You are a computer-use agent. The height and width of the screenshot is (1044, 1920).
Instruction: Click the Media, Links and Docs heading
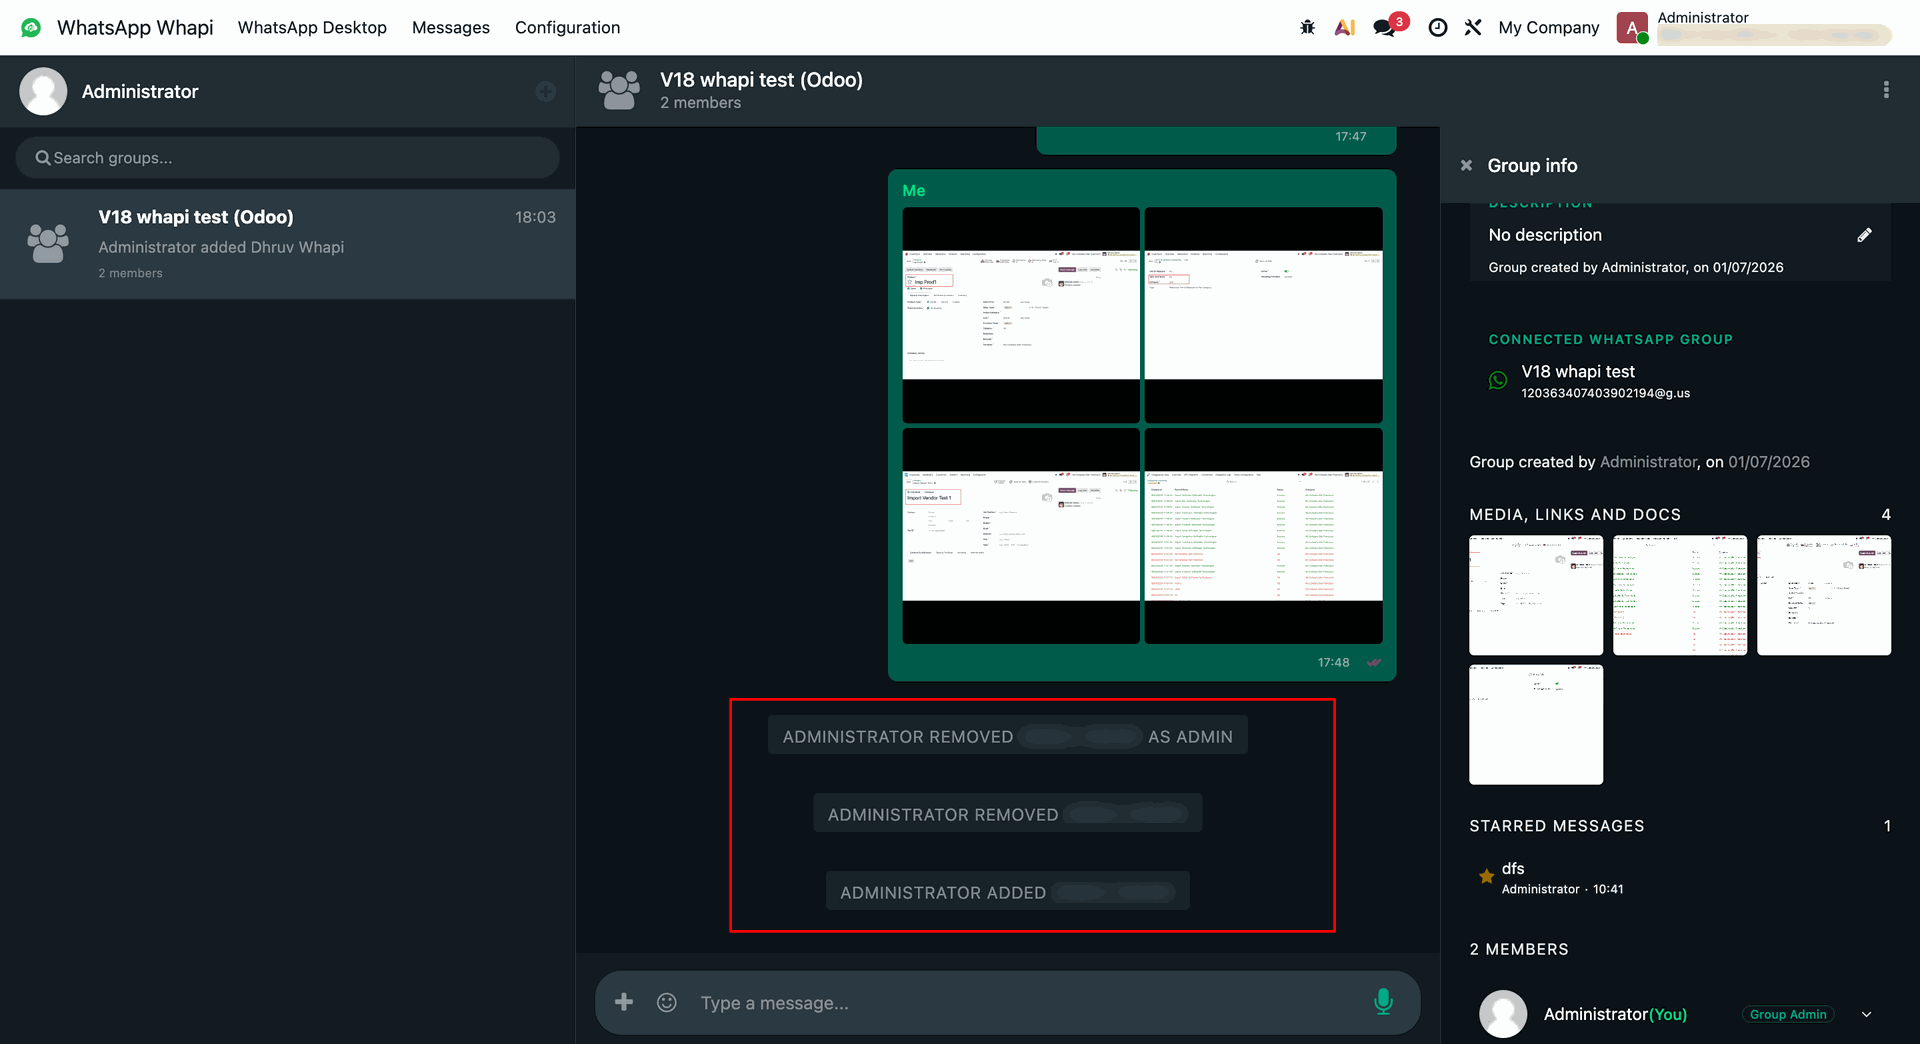point(1575,515)
